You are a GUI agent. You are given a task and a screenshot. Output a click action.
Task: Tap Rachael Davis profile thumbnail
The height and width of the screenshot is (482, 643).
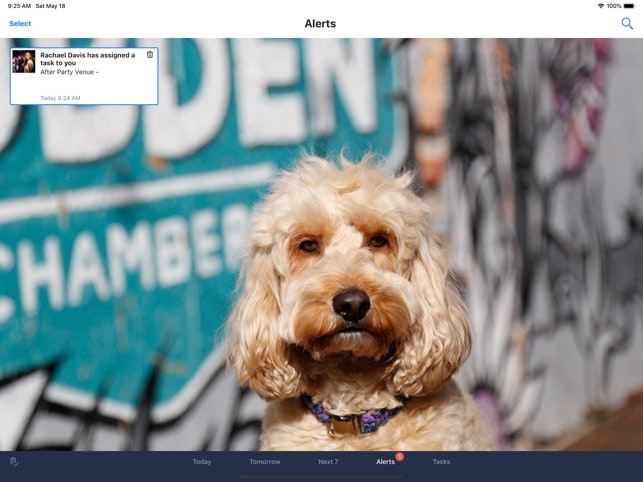(24, 62)
